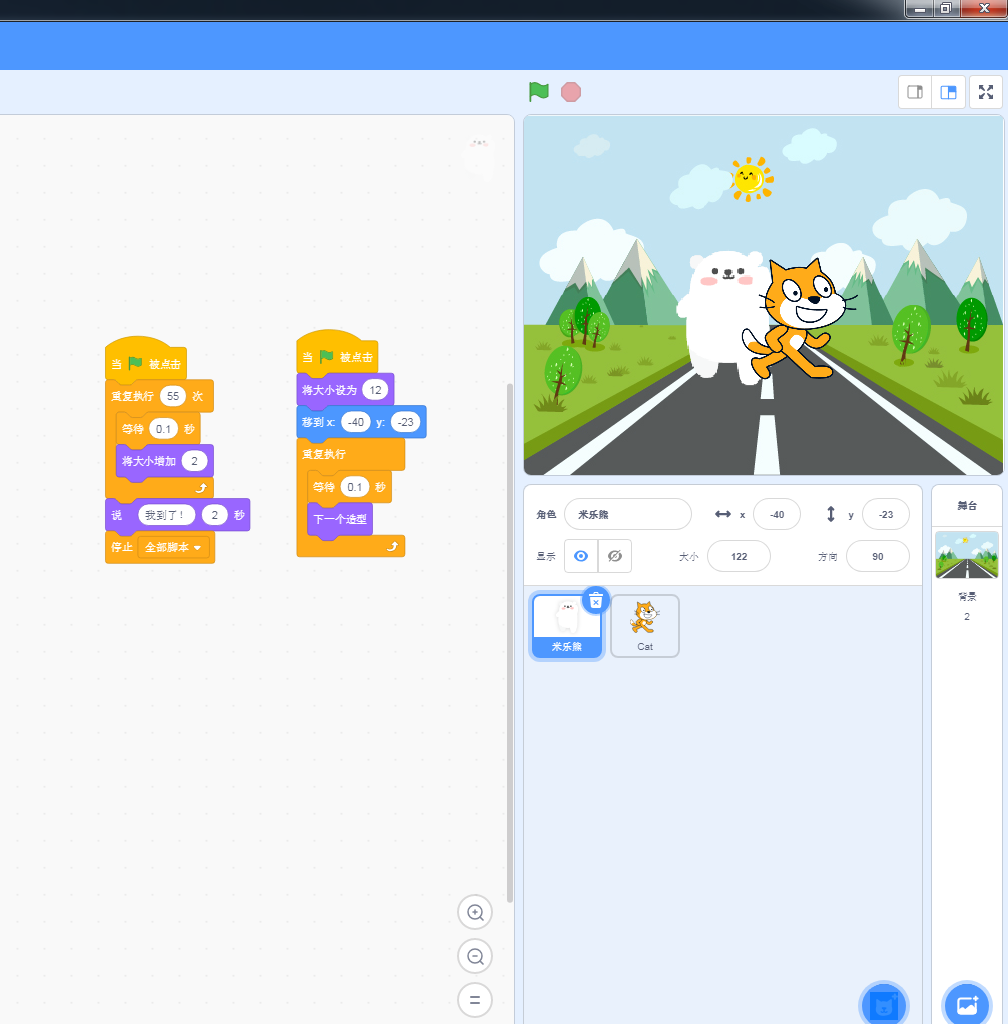This screenshot has width=1008, height=1024.
Task: Edit the say text 我到了！
Action: pos(166,515)
